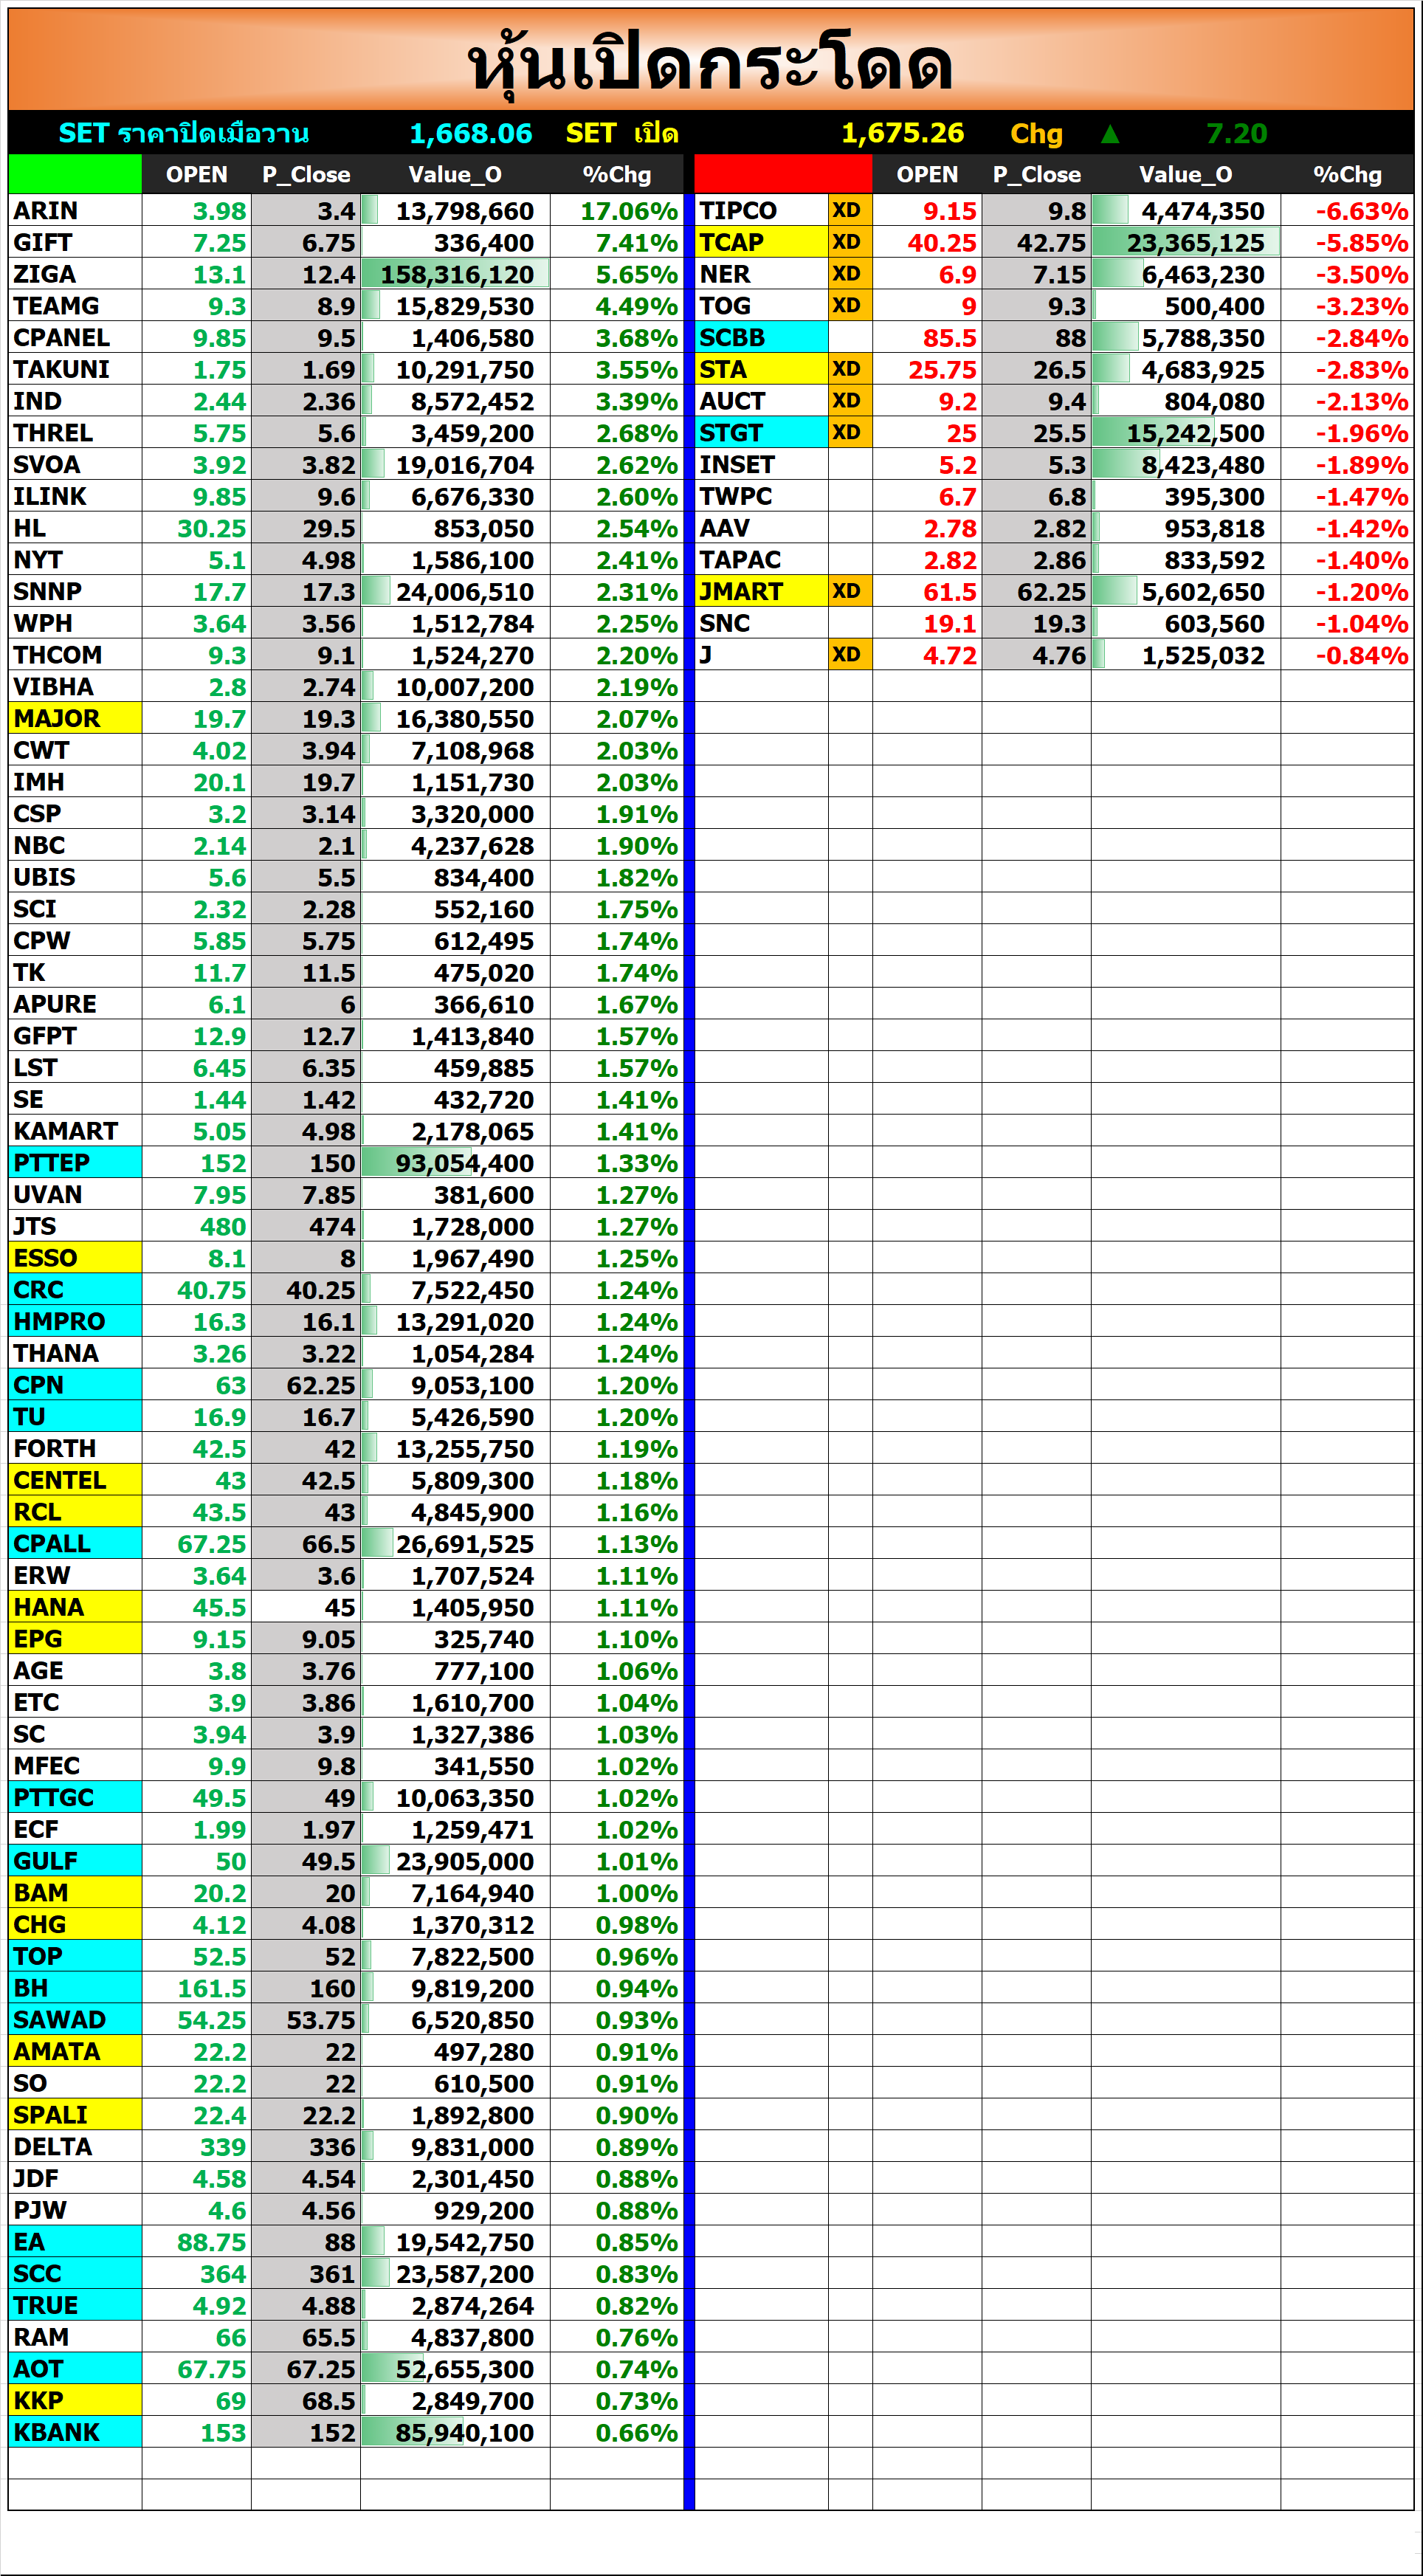Select the ARIN %Chg value 17.06%
The image size is (1423, 2576).
[x=616, y=210]
